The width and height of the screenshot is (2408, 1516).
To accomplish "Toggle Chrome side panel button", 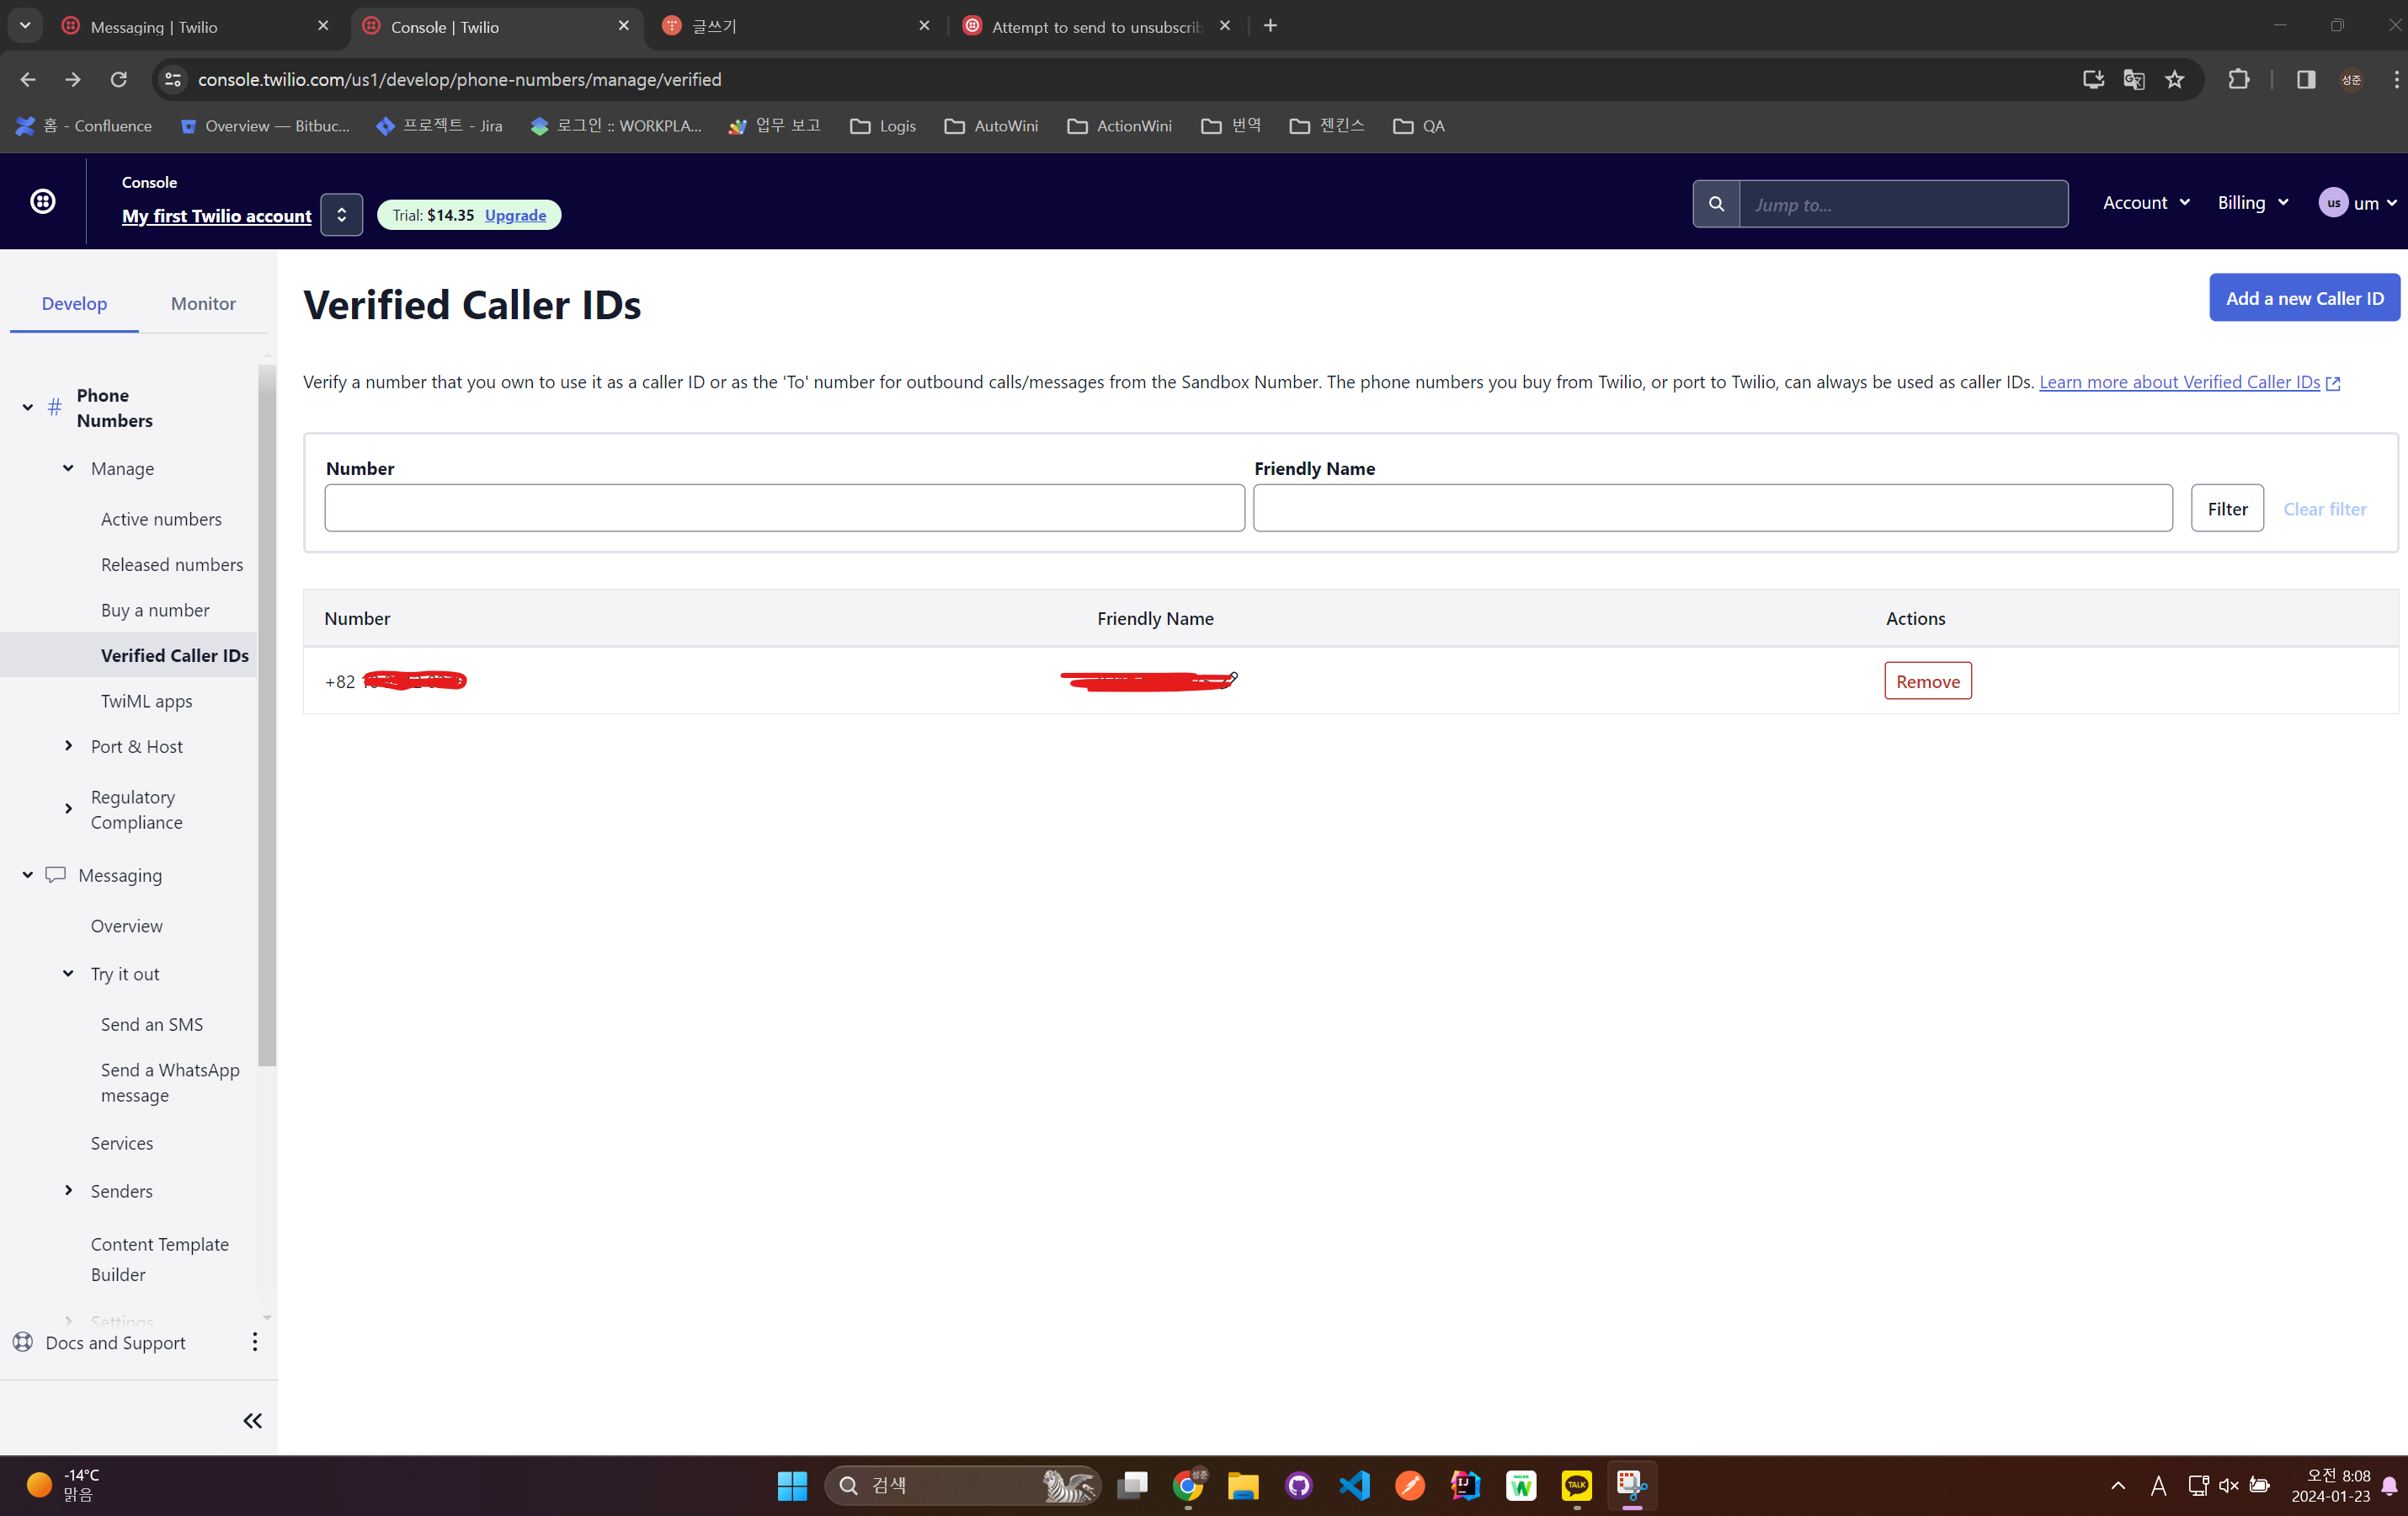I will [2305, 80].
